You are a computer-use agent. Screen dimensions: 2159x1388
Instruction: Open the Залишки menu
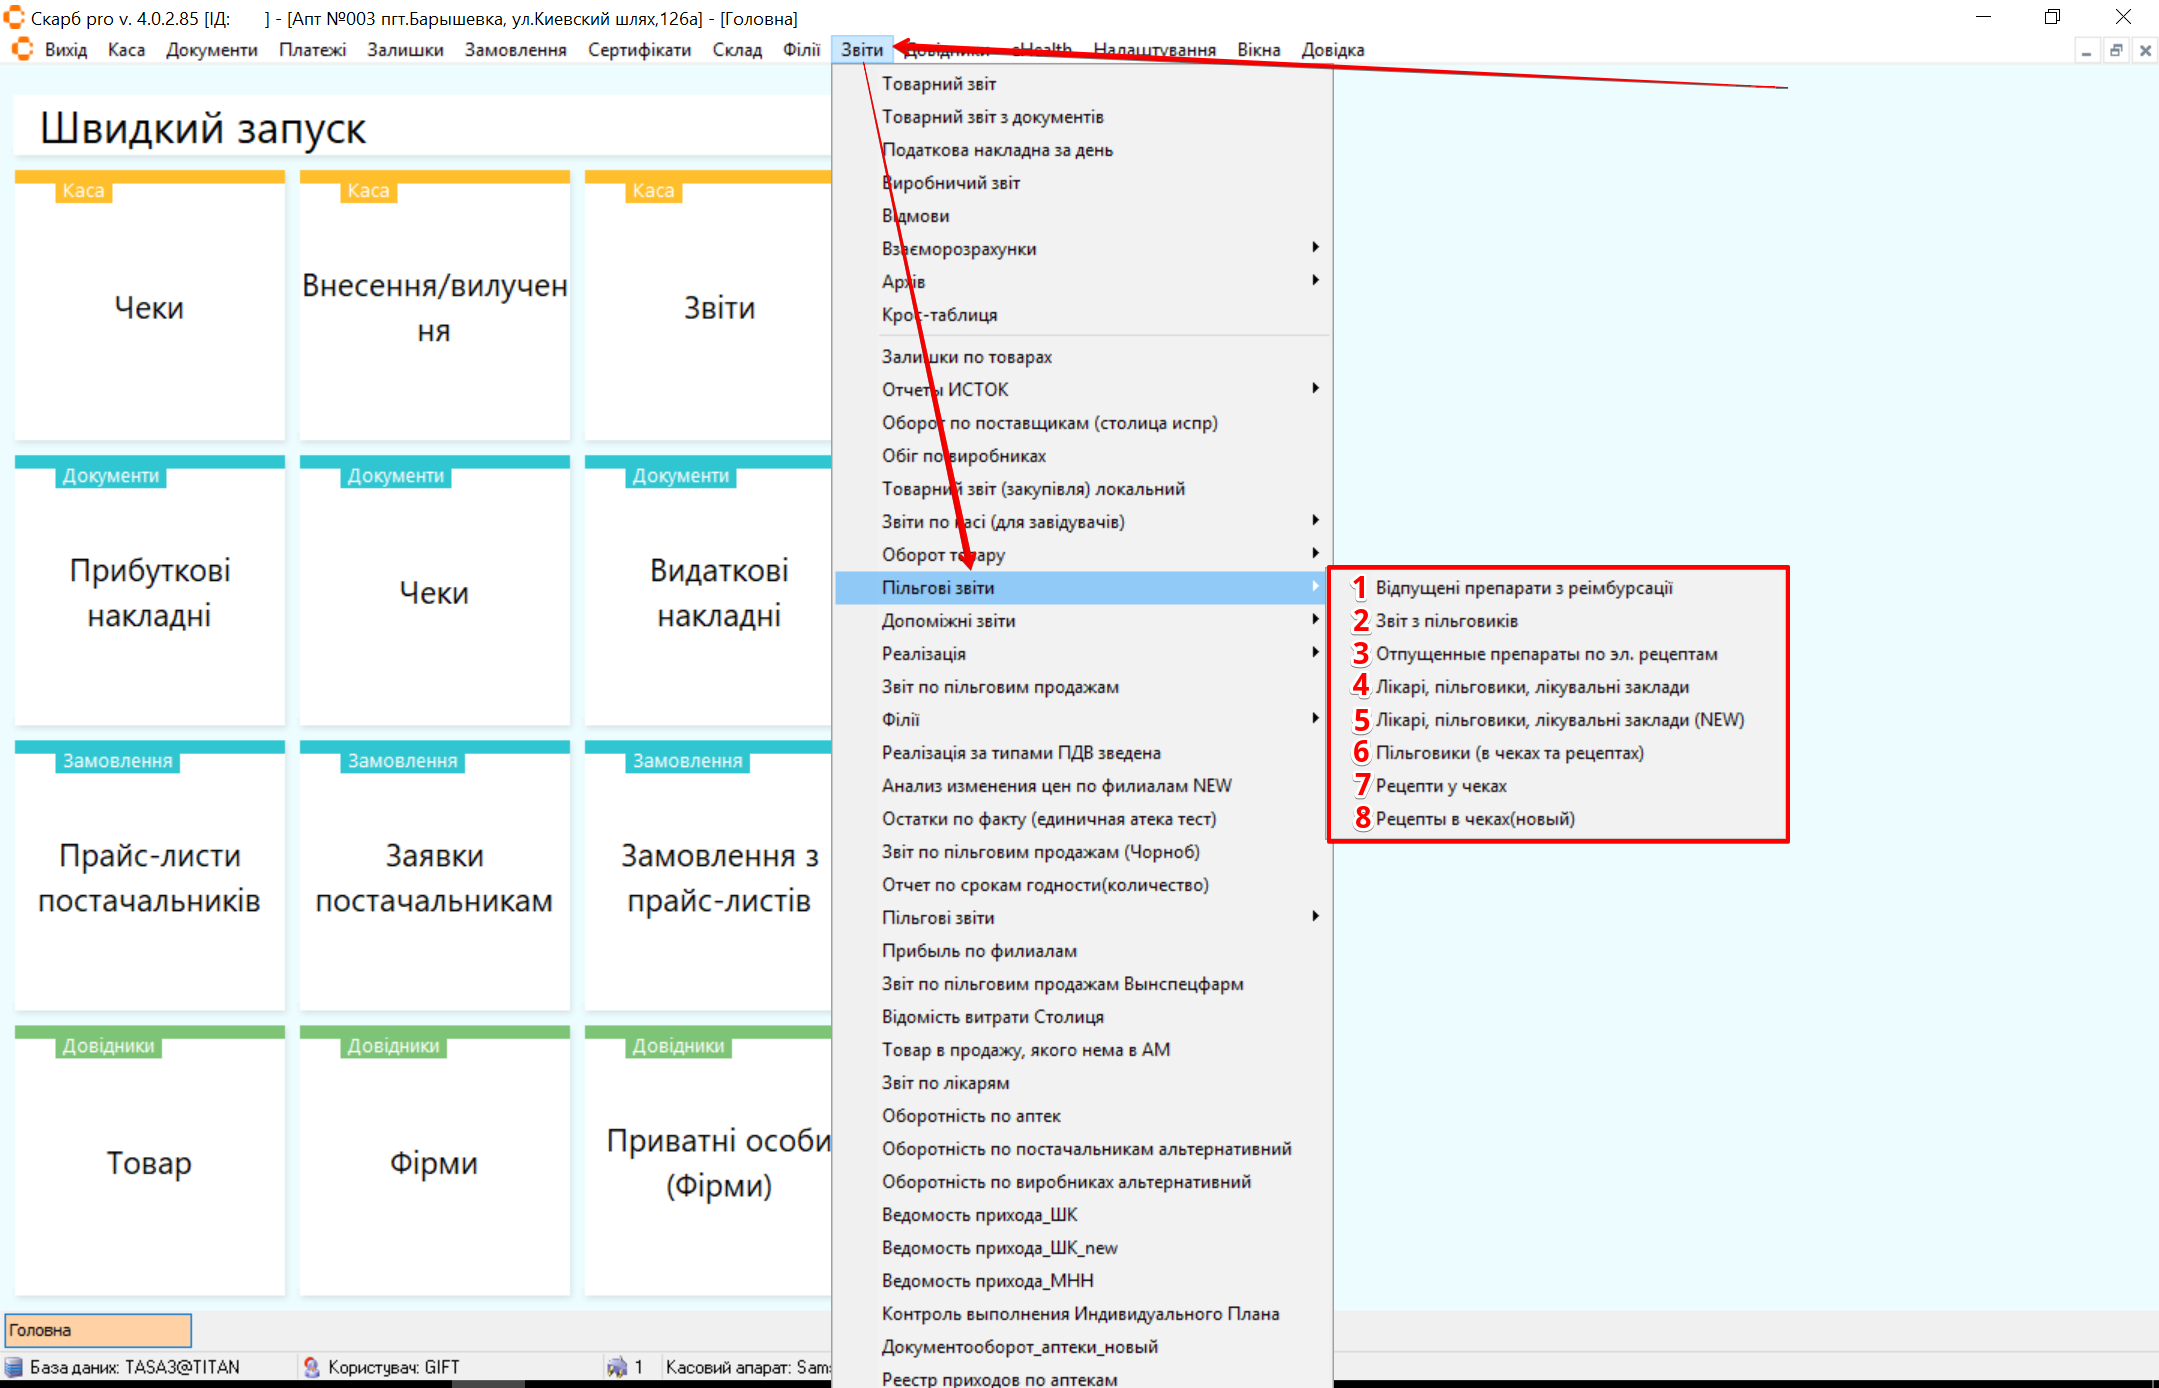click(405, 50)
